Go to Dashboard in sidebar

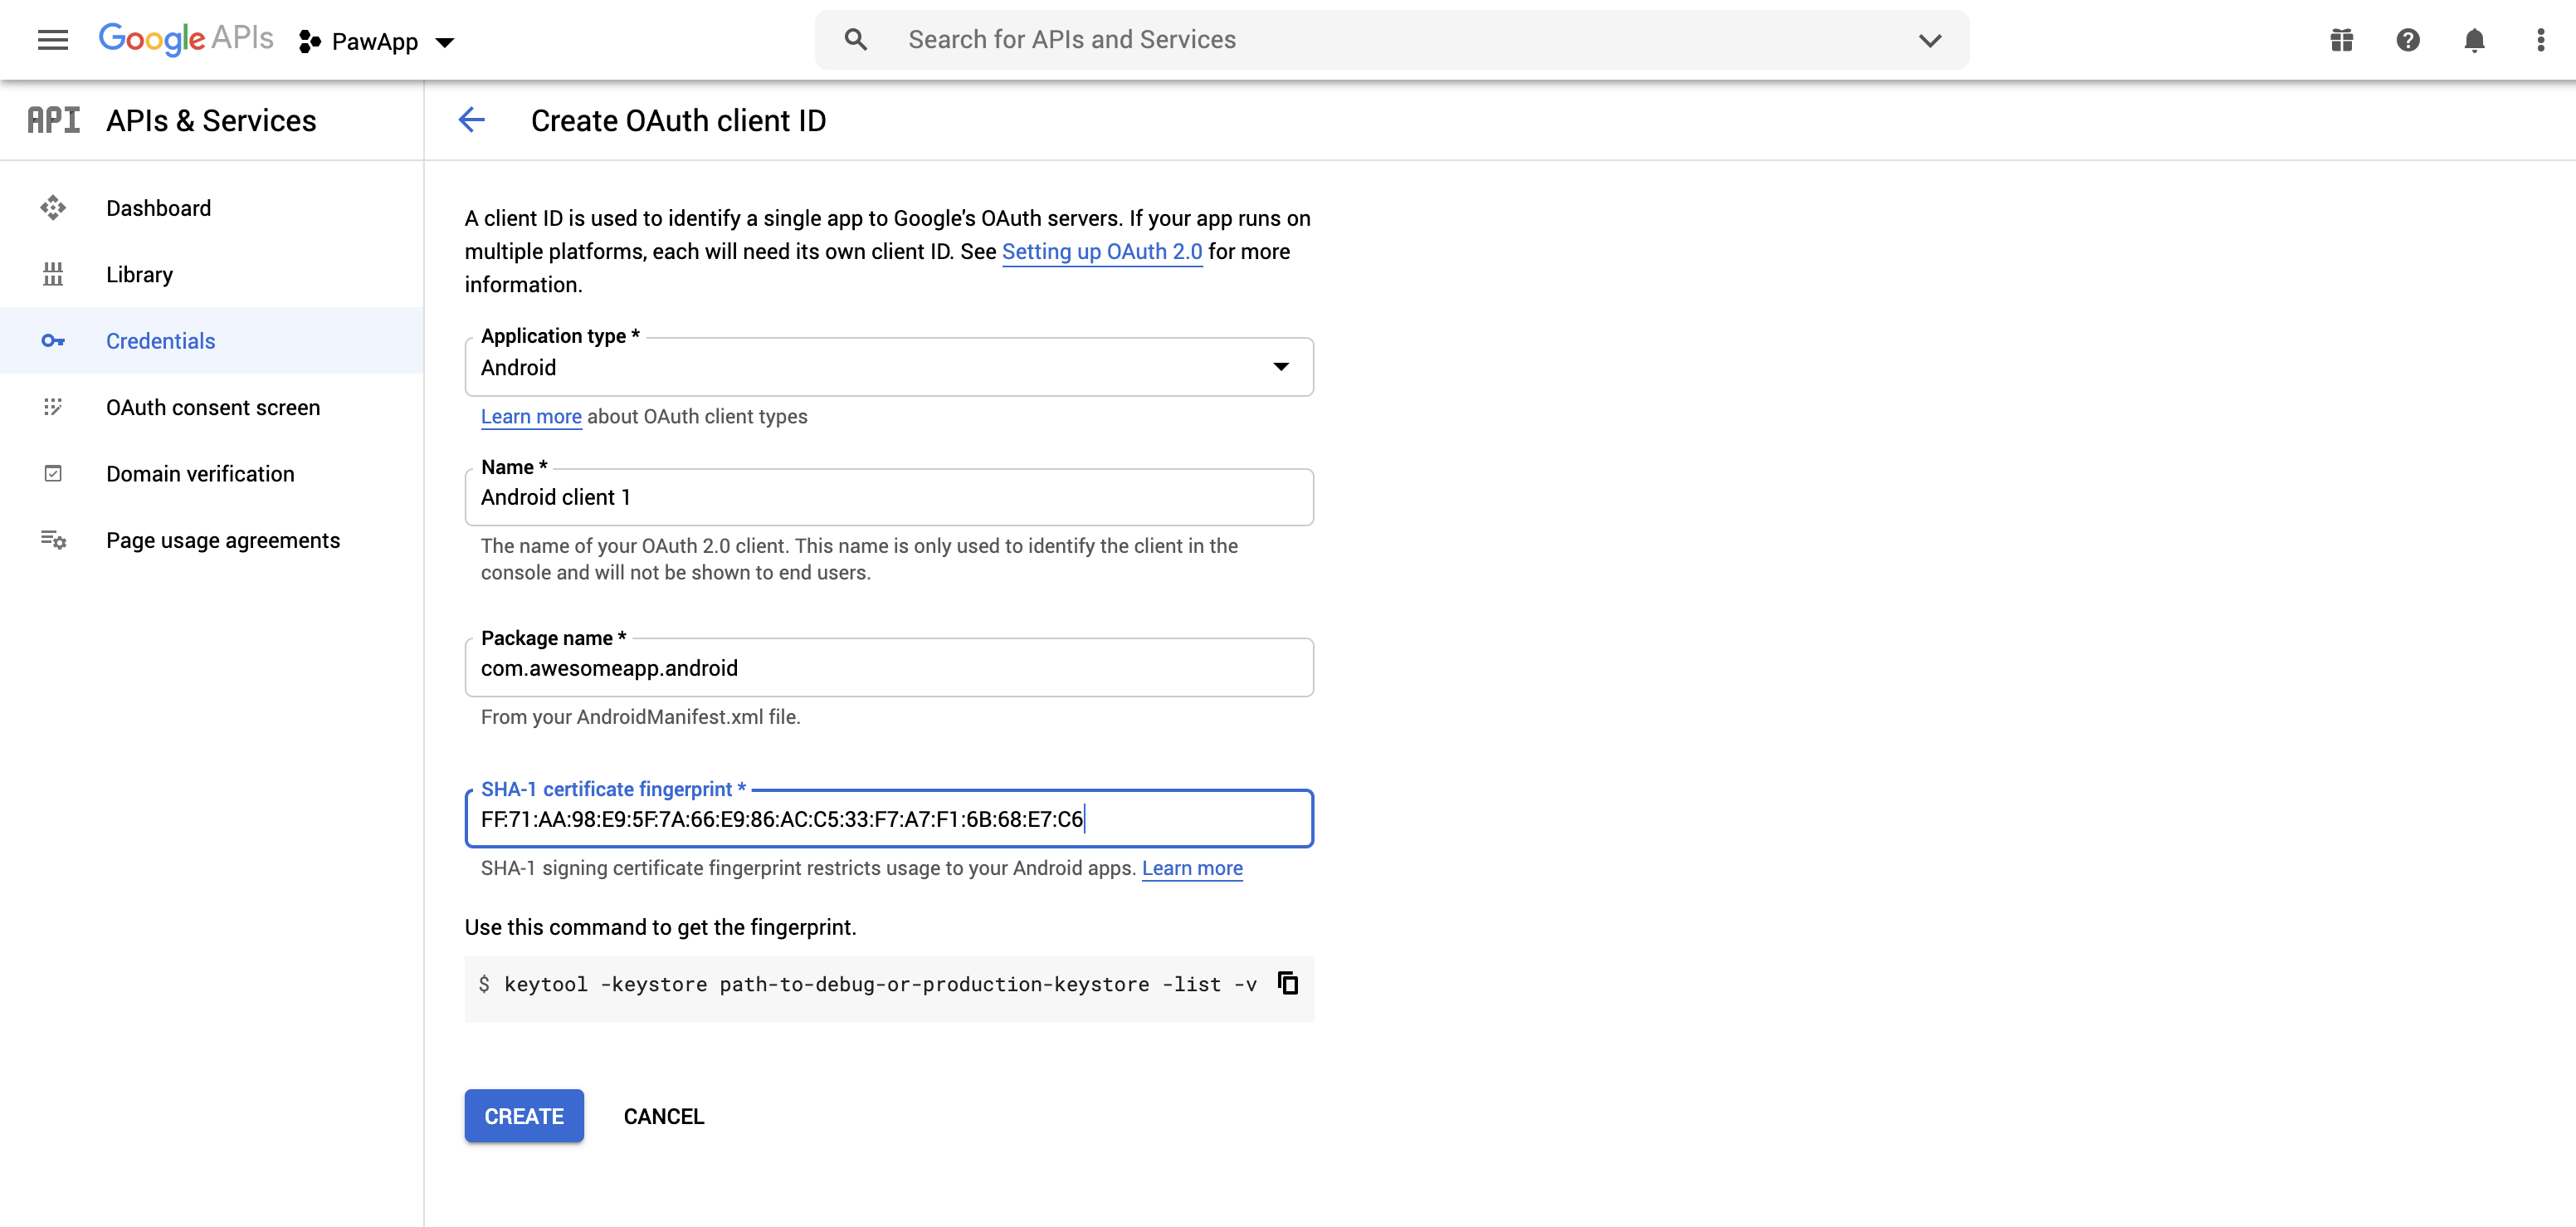pos(158,208)
